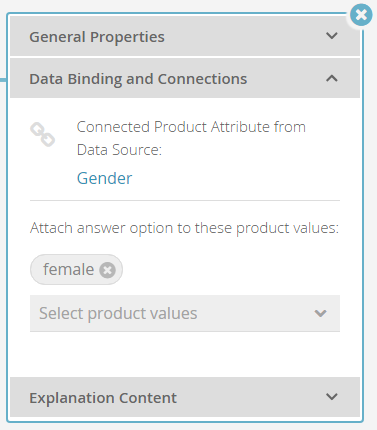Close the properties panel with X icon
The width and height of the screenshot is (377, 430).
361,15
